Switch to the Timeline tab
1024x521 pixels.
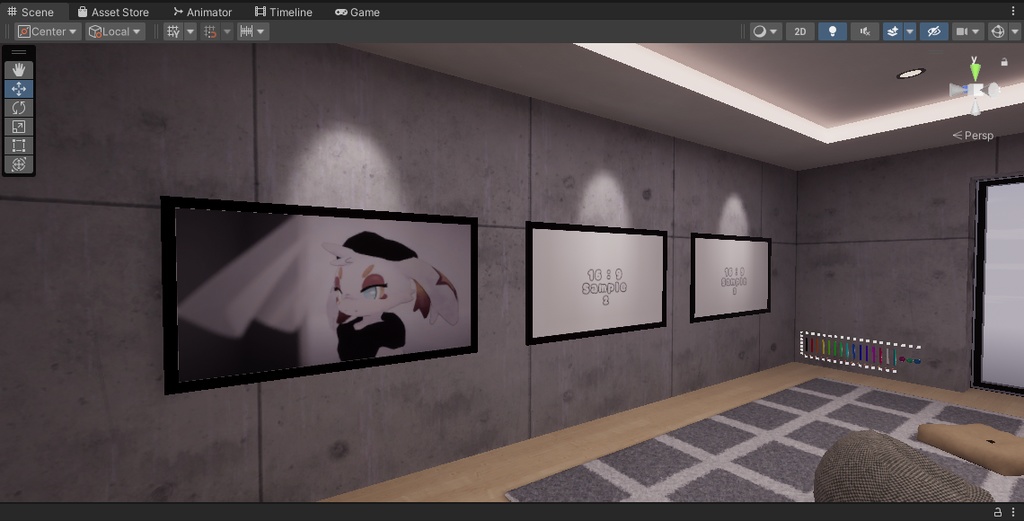tap(283, 12)
